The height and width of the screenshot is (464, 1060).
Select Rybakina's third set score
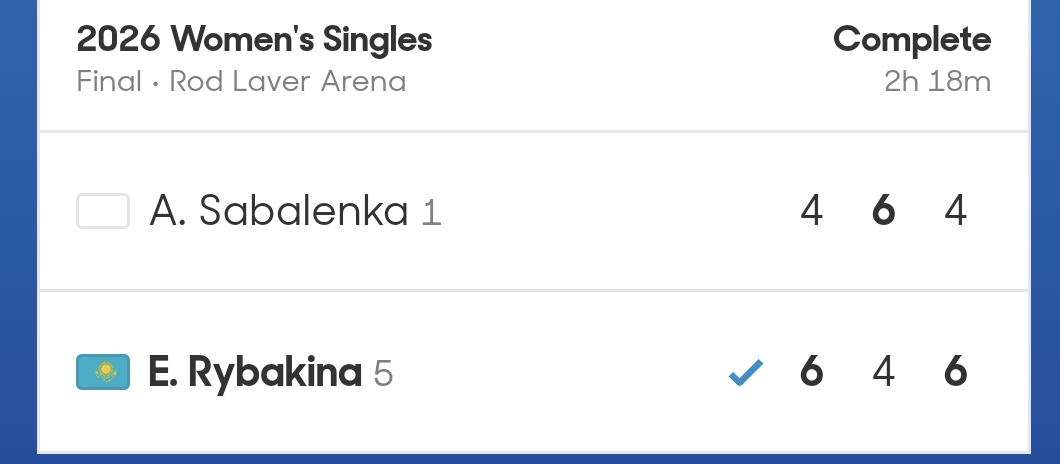[x=956, y=372]
